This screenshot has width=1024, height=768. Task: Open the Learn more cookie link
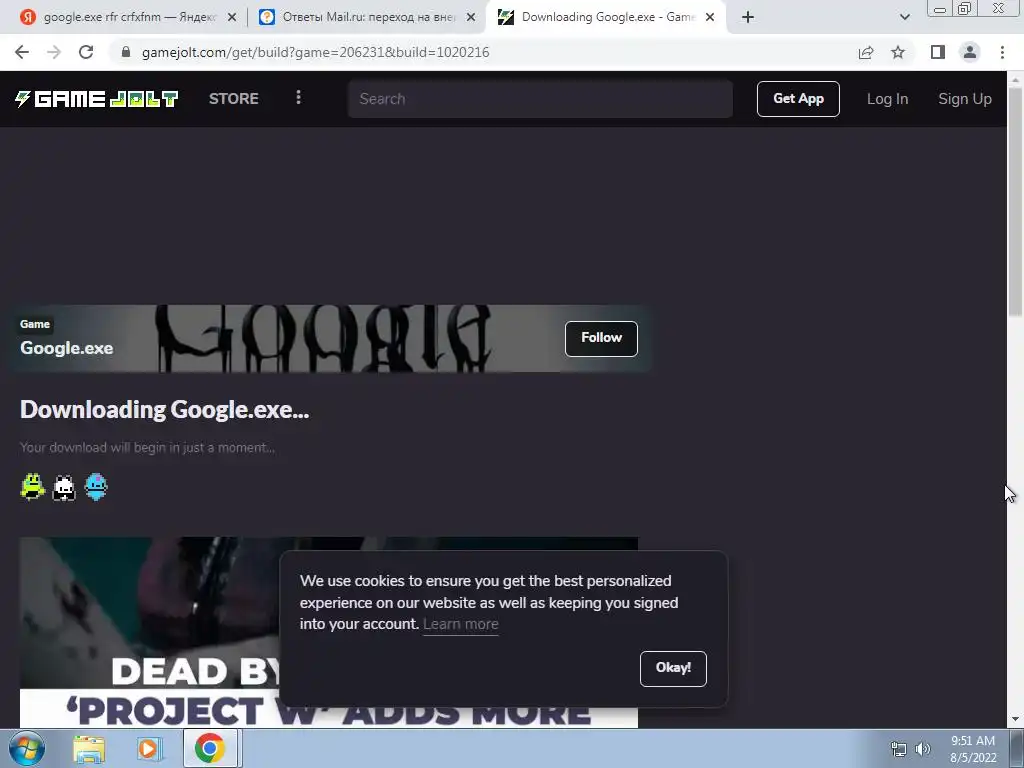[460, 624]
